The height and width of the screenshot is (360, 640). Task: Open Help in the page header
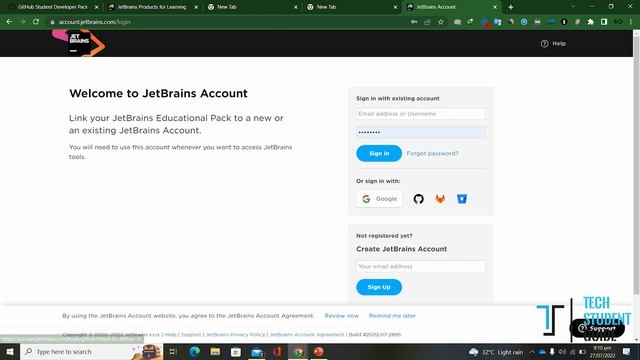pos(553,43)
